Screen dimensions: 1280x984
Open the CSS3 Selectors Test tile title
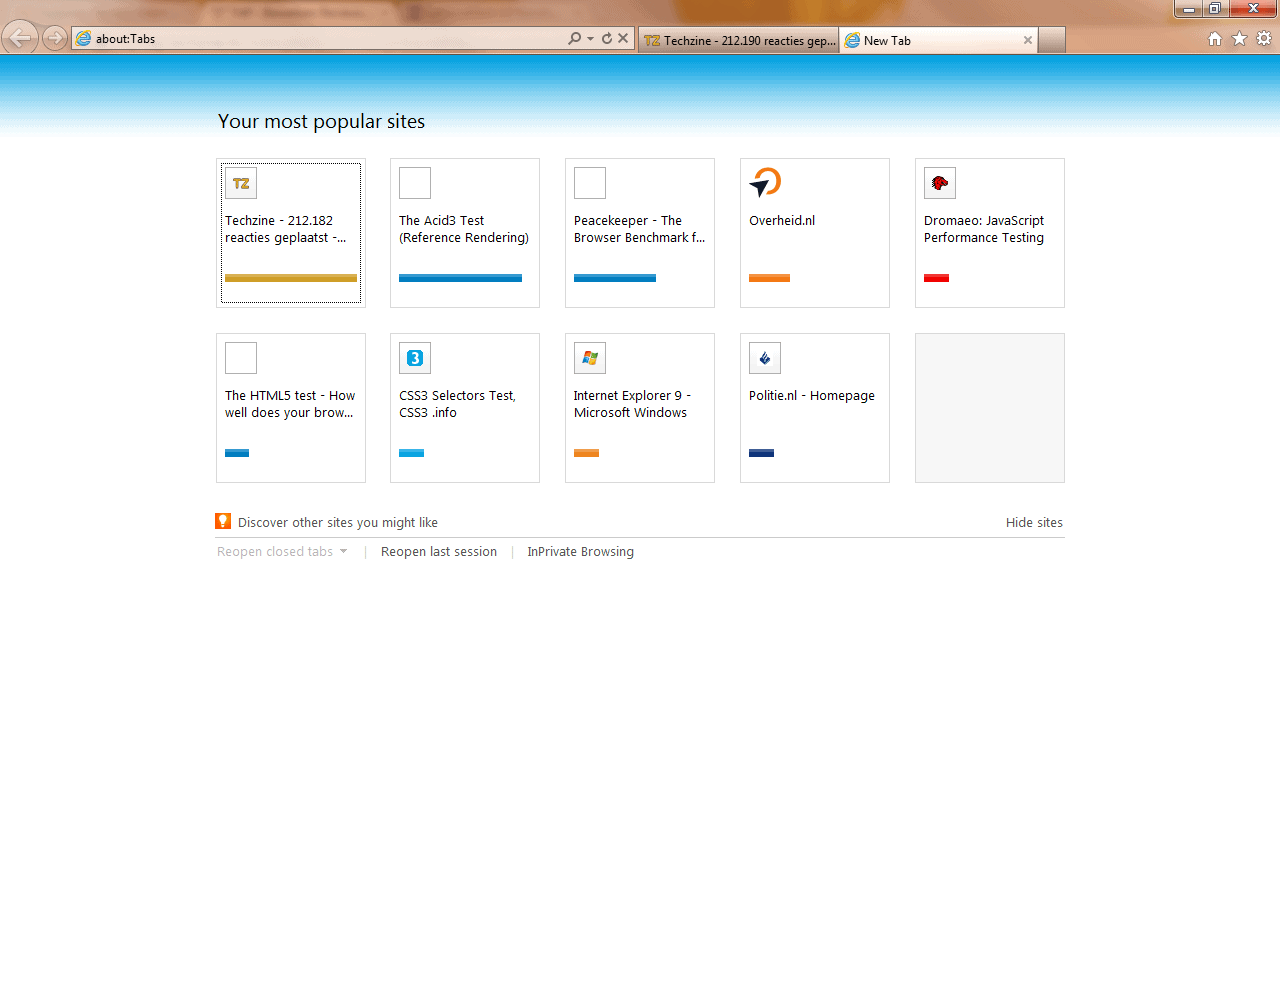click(x=457, y=404)
